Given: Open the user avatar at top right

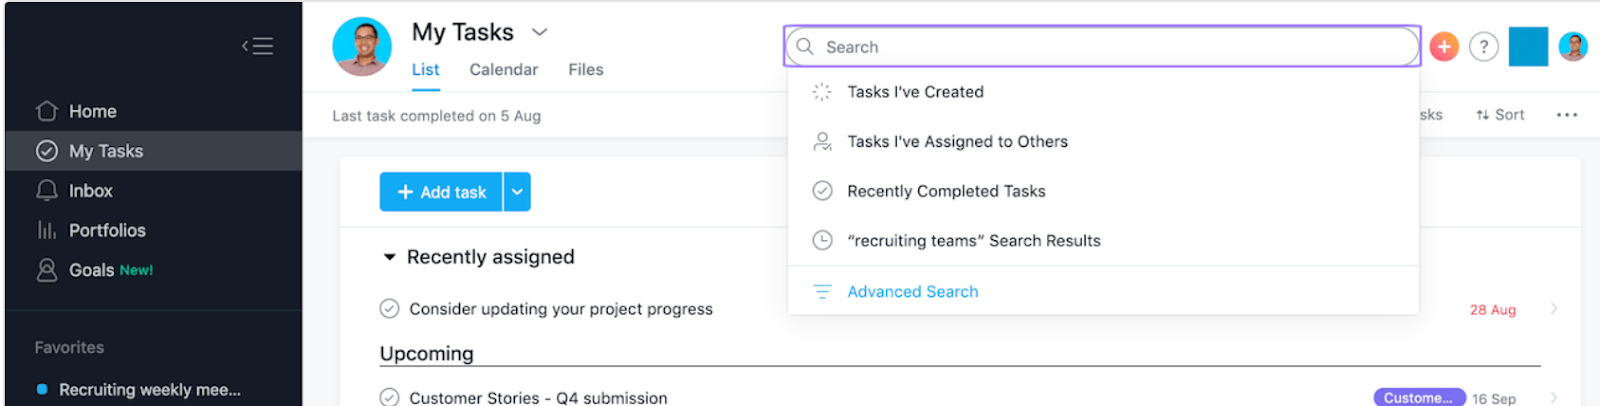Looking at the screenshot, I should (x=1573, y=47).
